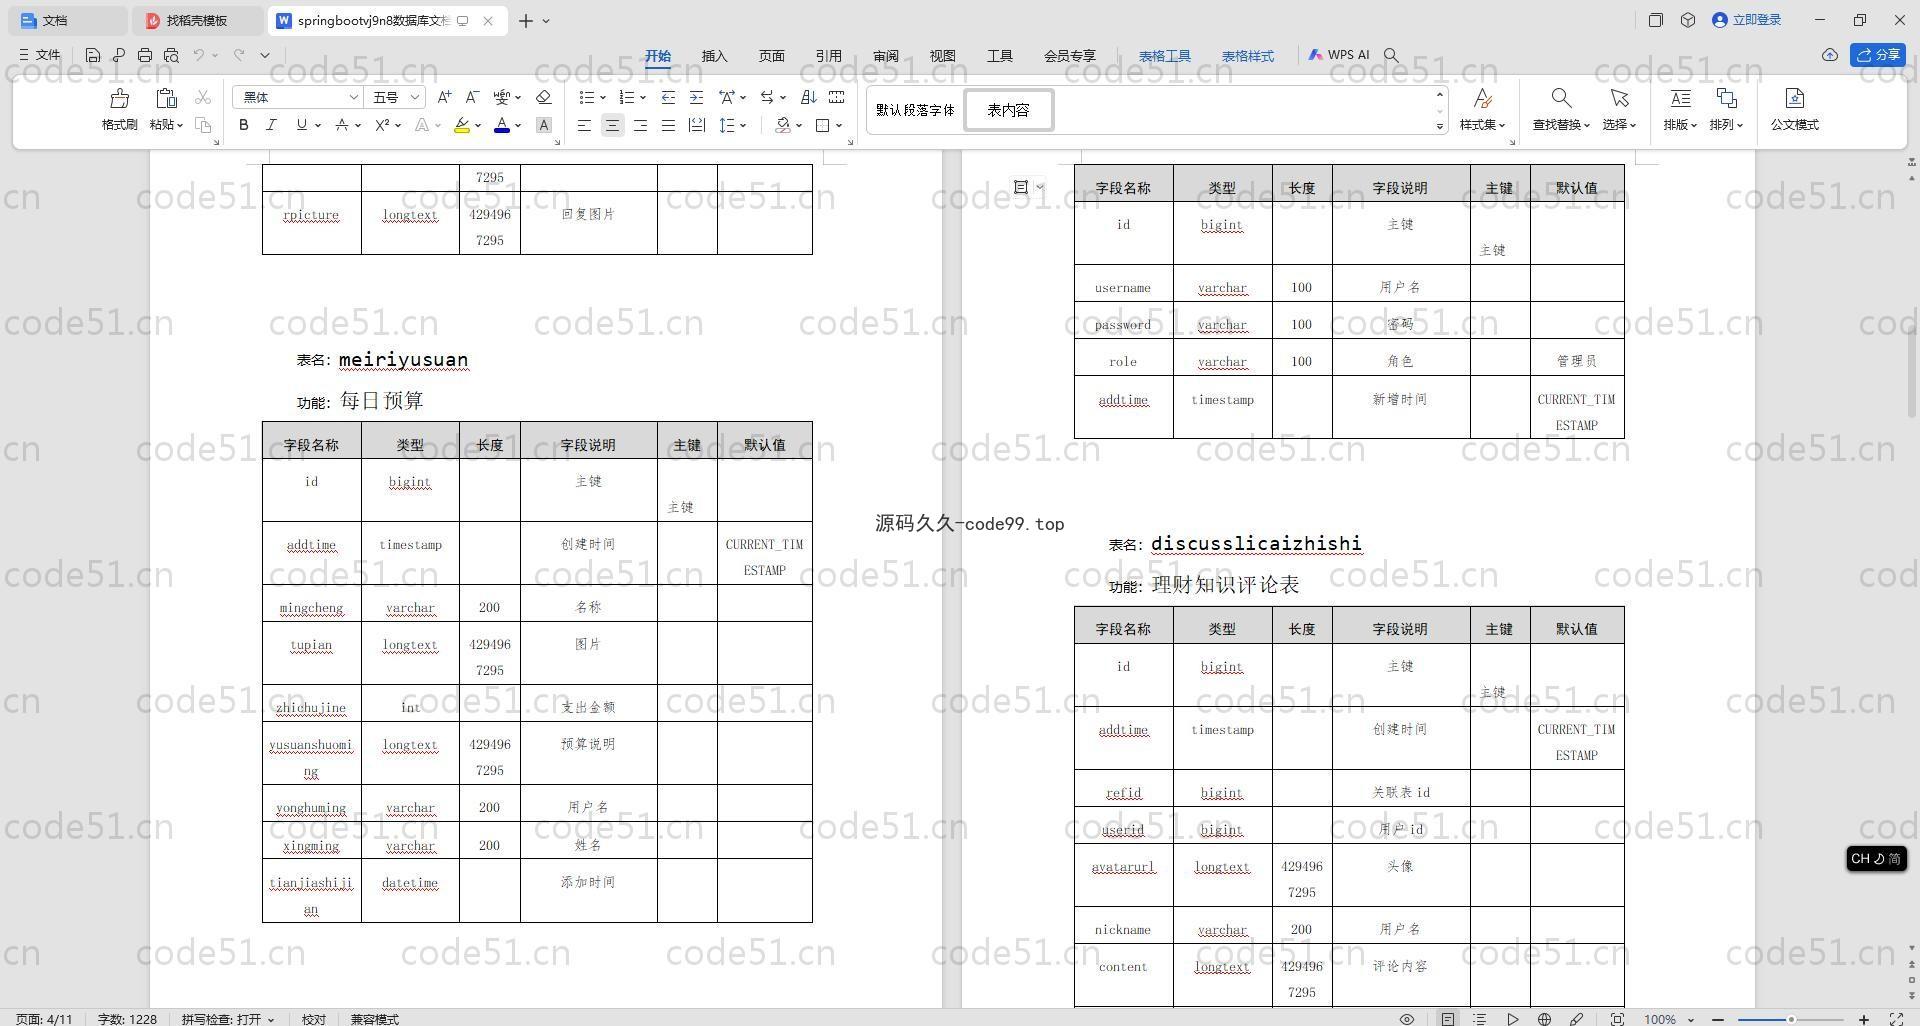Click the Save document icon

(x=93, y=55)
